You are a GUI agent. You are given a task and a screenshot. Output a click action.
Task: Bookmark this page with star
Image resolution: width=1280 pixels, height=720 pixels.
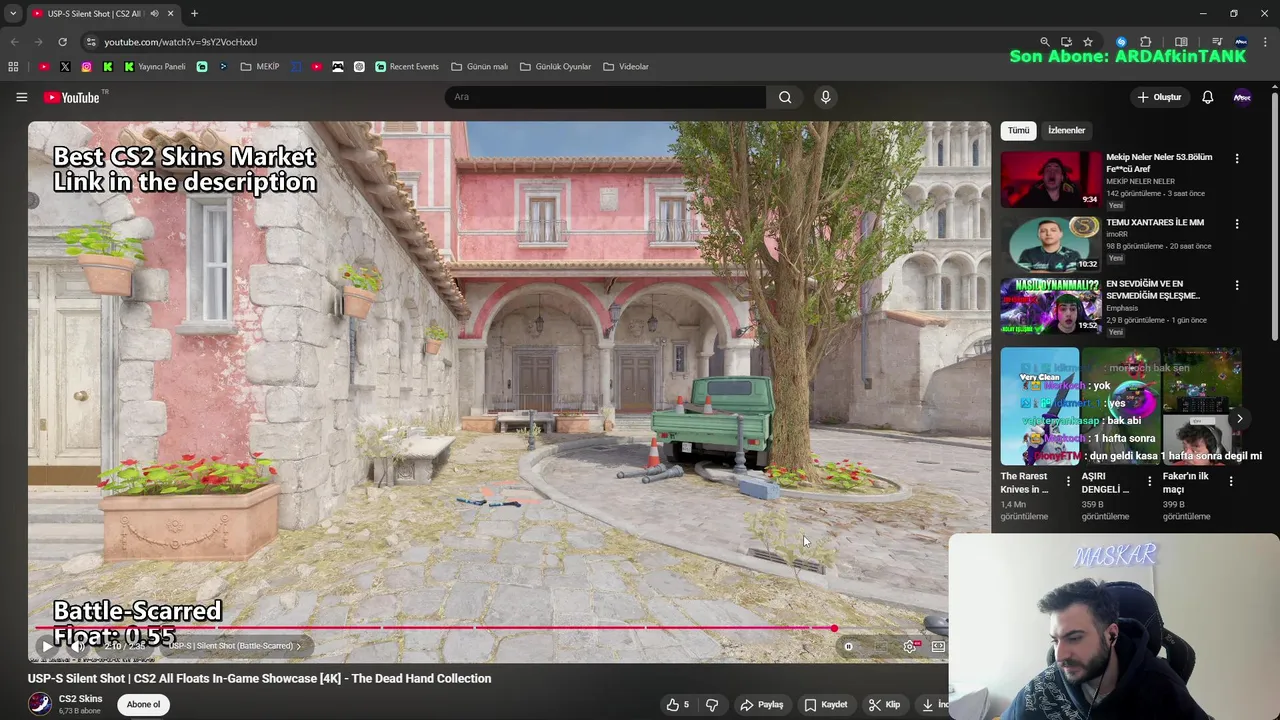pos(1088,42)
